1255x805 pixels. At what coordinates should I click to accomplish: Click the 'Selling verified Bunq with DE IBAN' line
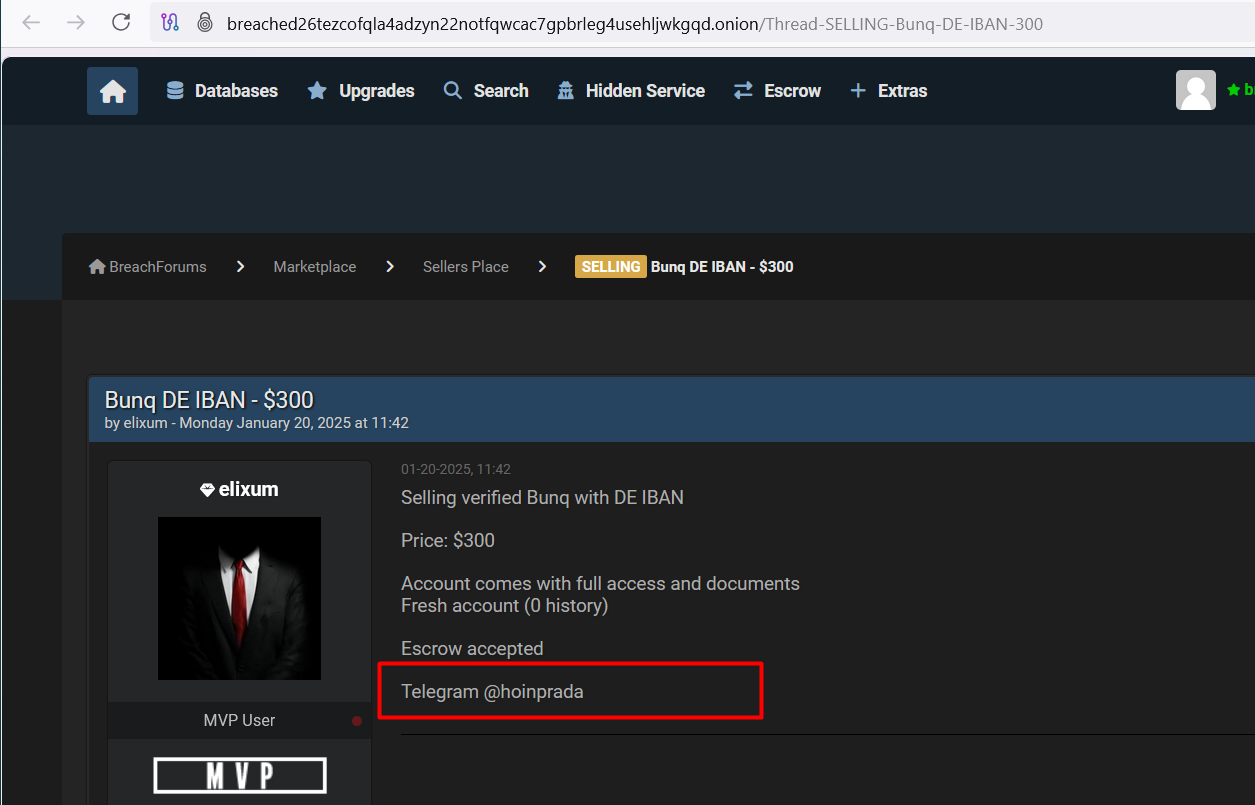tap(542, 497)
